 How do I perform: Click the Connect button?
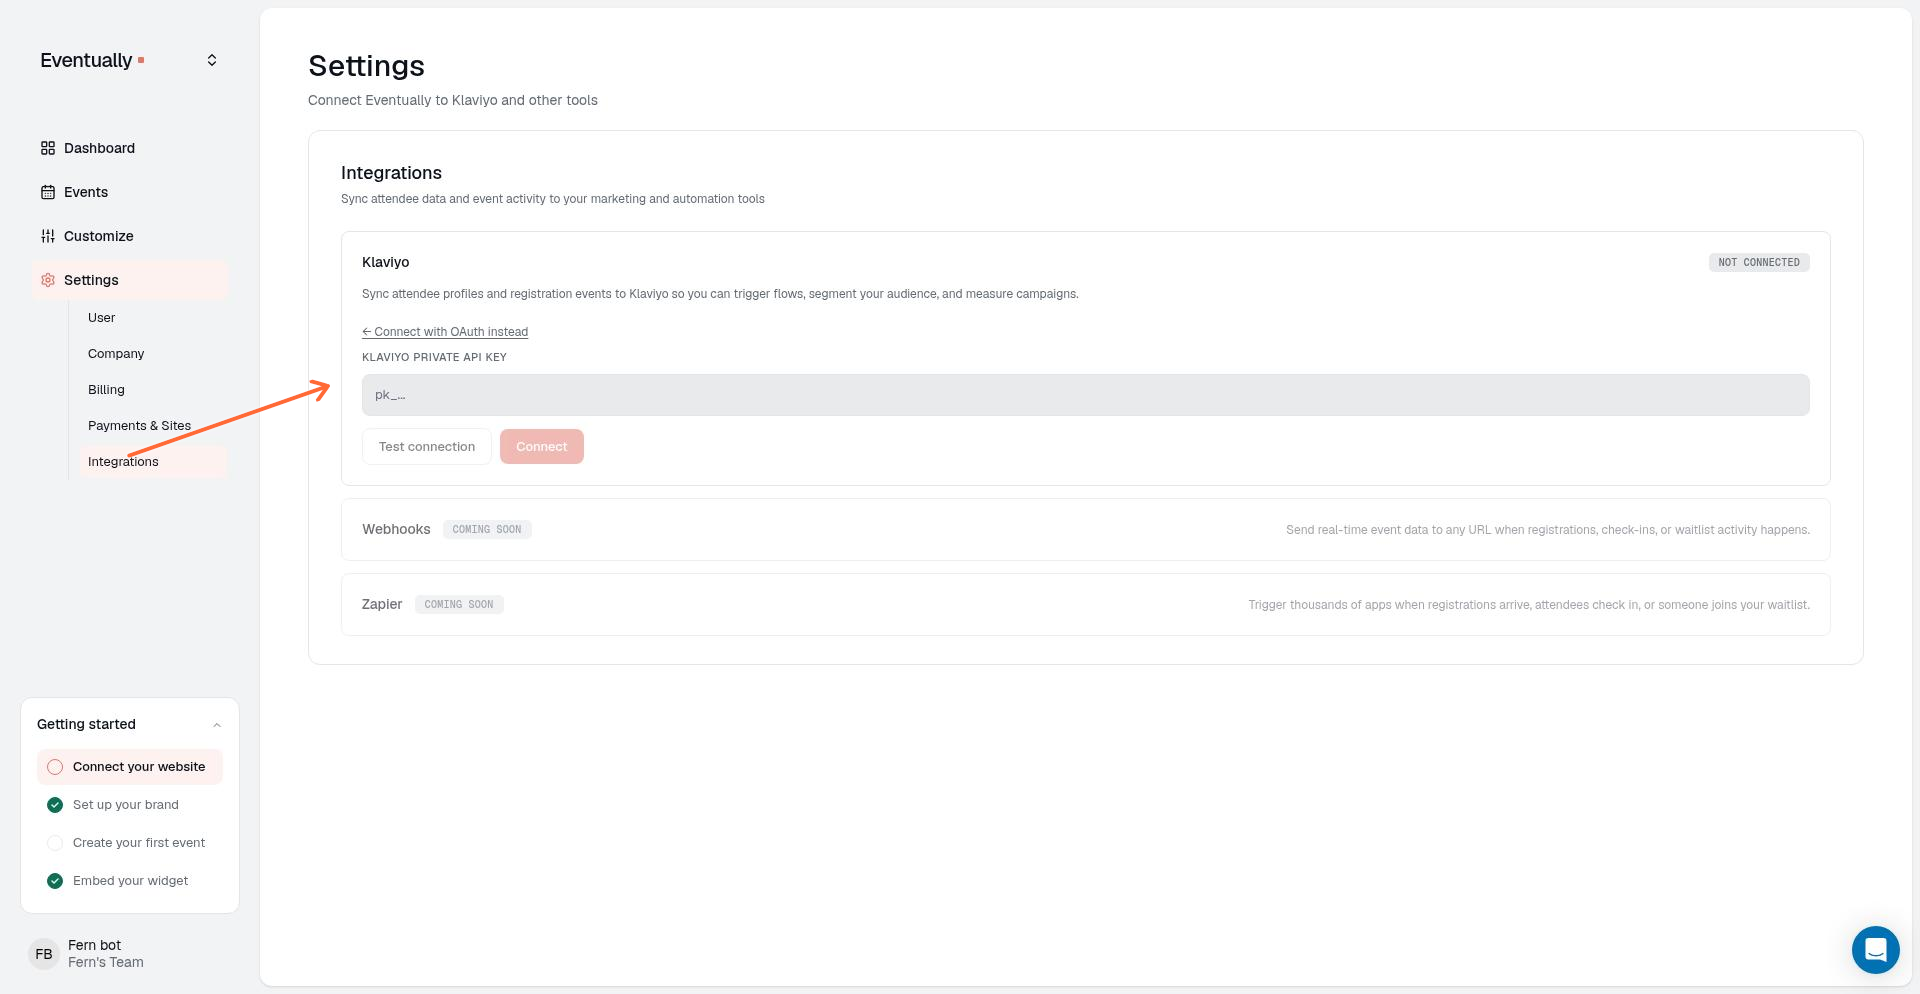click(x=541, y=447)
